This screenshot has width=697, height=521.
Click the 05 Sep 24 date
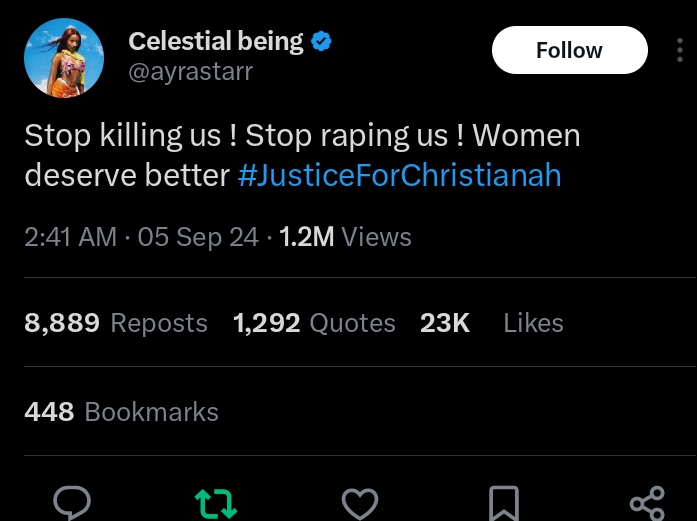198,237
